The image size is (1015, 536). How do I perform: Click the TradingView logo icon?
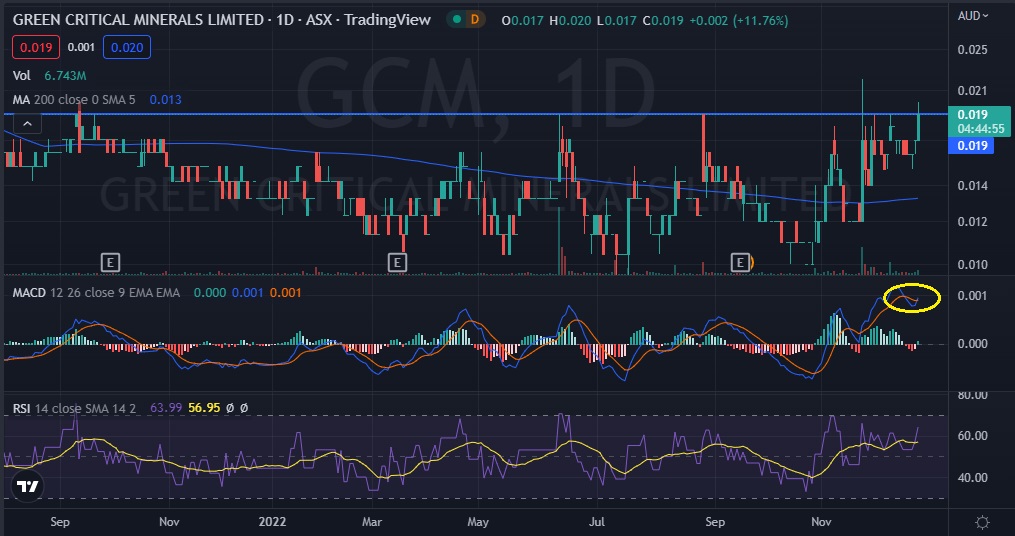click(x=27, y=487)
